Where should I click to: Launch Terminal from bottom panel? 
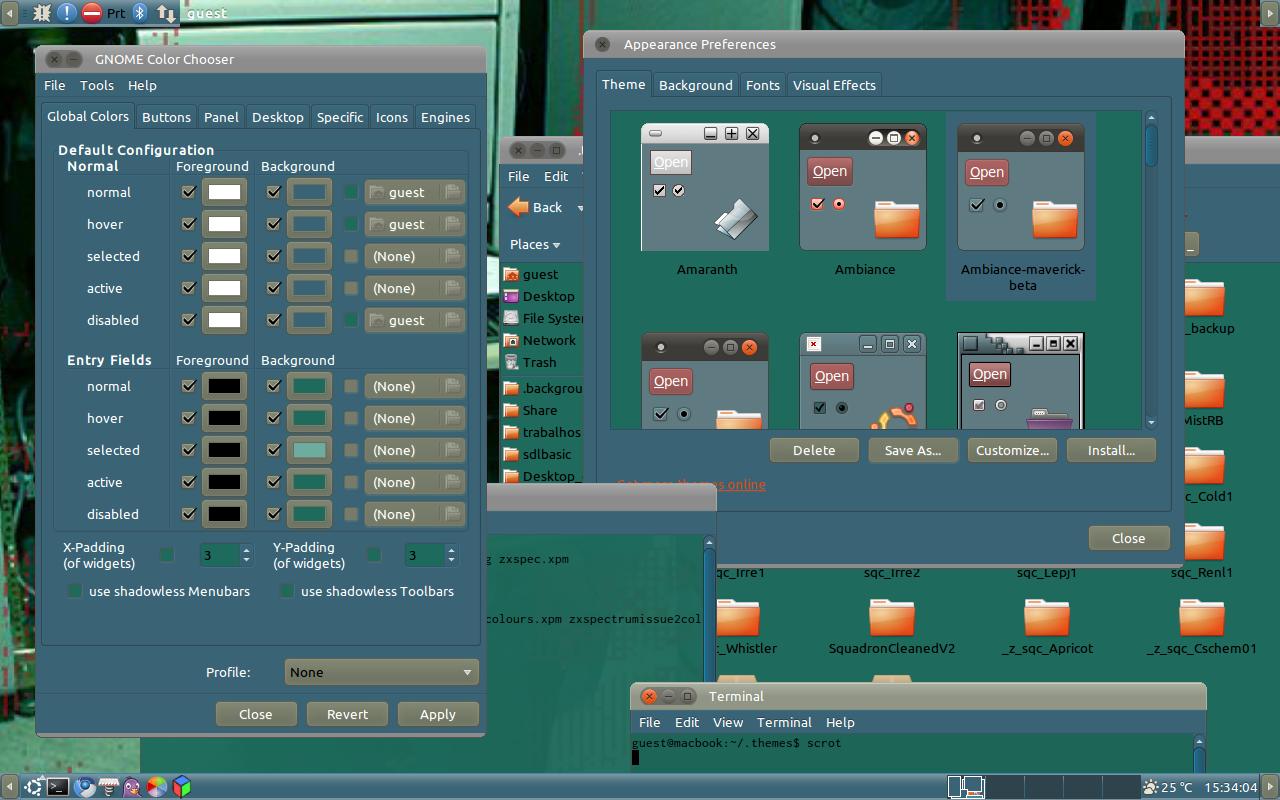[58, 787]
